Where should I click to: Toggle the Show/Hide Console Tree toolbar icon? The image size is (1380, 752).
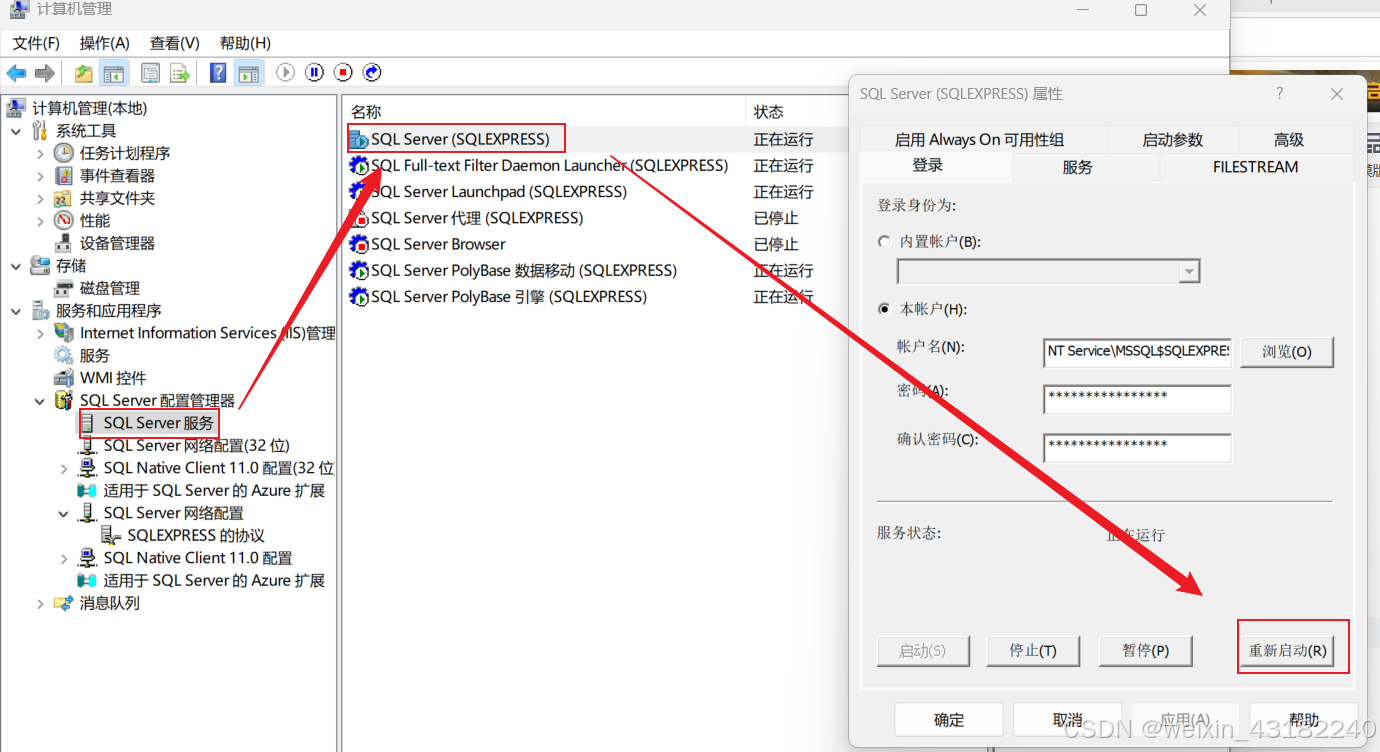tap(114, 73)
